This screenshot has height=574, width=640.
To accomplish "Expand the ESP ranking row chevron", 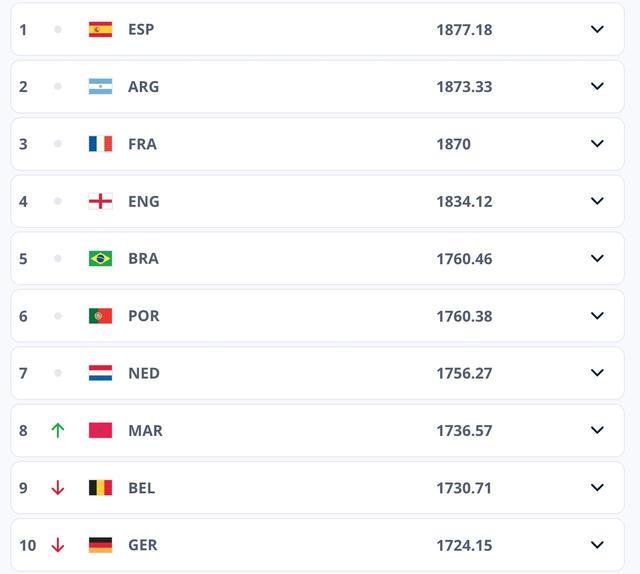I will pos(597,29).
